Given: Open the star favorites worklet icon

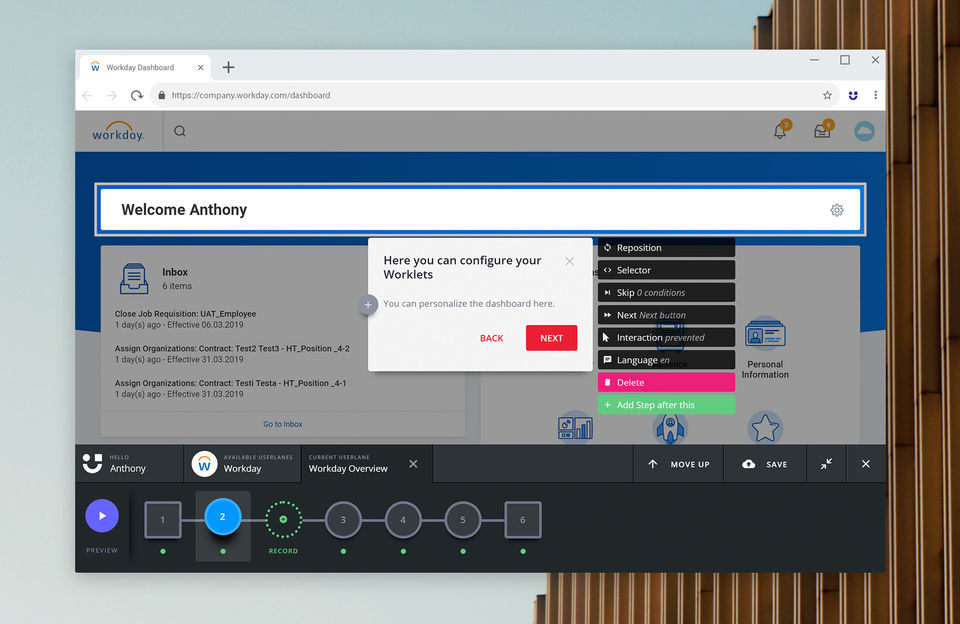Looking at the screenshot, I should click(765, 427).
